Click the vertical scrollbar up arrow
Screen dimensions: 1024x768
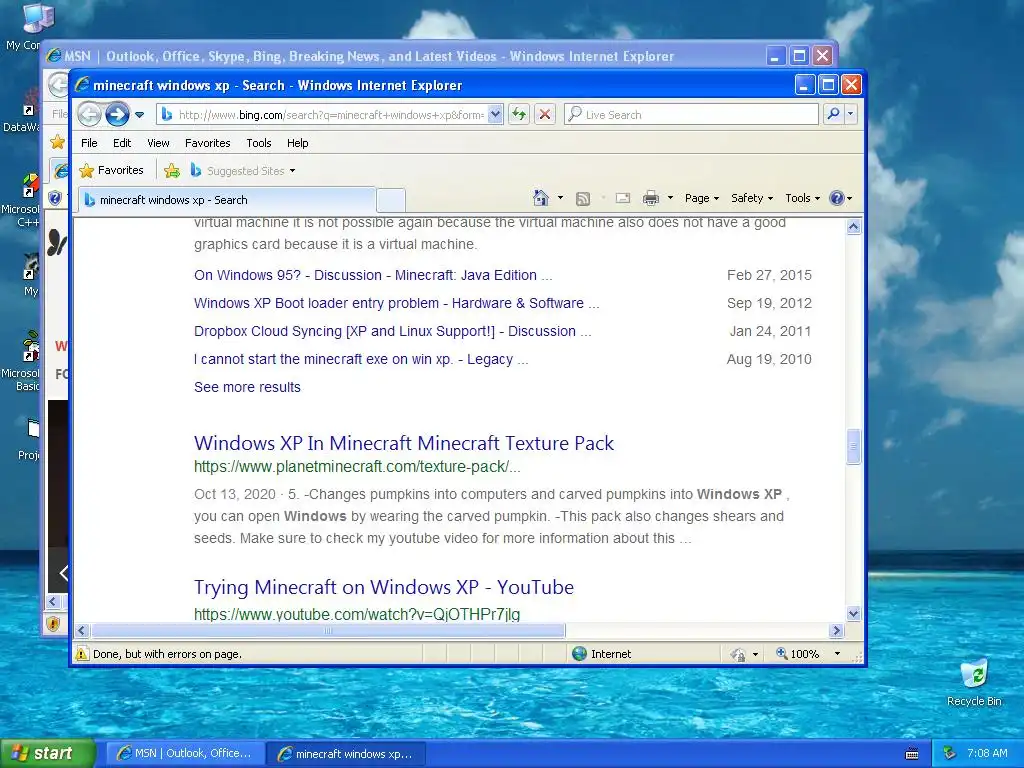853,227
